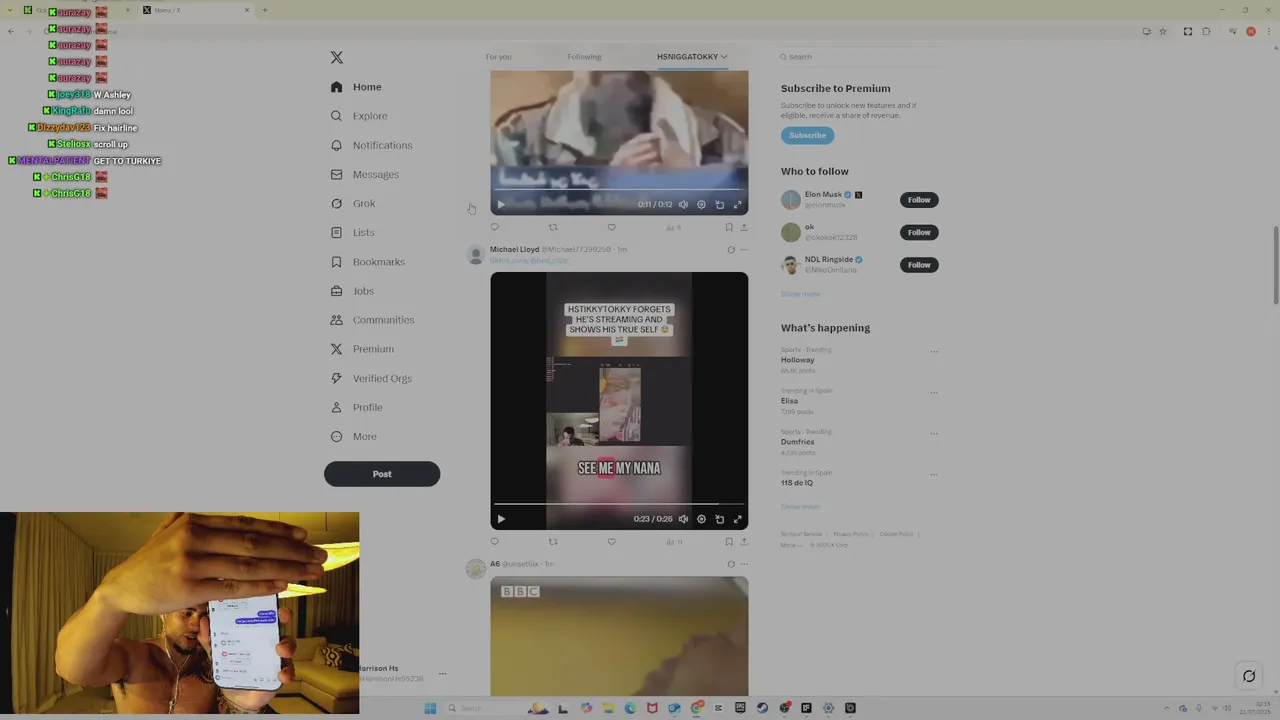1280x720 pixels.
Task: Open account menu next to Harrison Hs
Action: (x=442, y=674)
